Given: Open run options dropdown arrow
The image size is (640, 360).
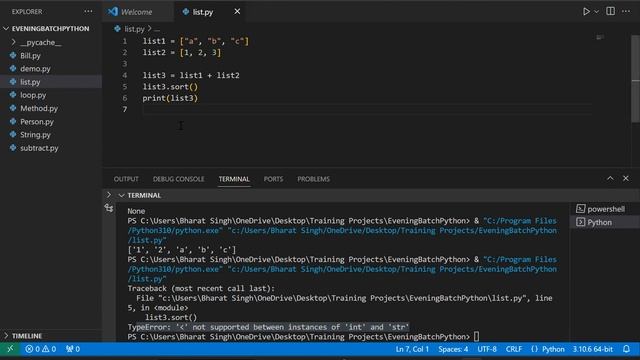Looking at the screenshot, I should point(596,12).
